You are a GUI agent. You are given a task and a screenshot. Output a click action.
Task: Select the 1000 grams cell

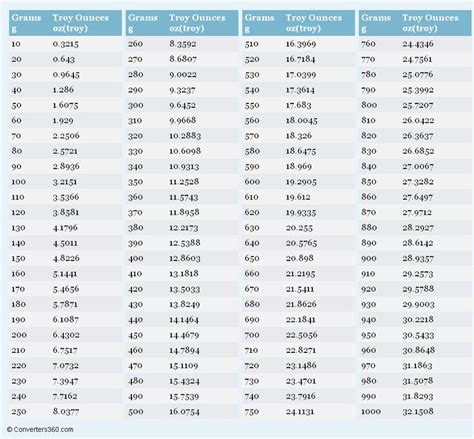click(371, 412)
